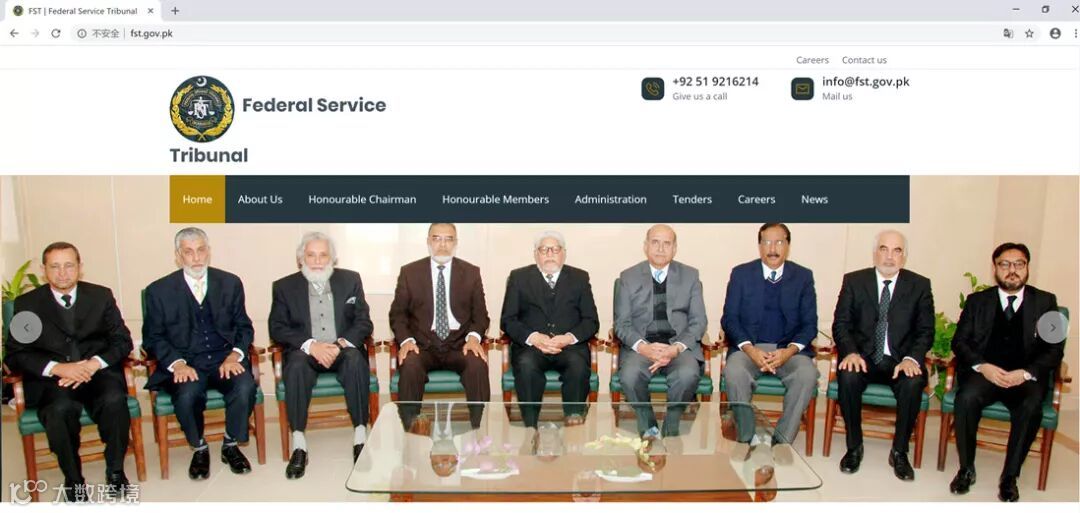Bookmark this page with star icon
Image resolution: width=1080 pixels, height=513 pixels.
[x=1029, y=33]
